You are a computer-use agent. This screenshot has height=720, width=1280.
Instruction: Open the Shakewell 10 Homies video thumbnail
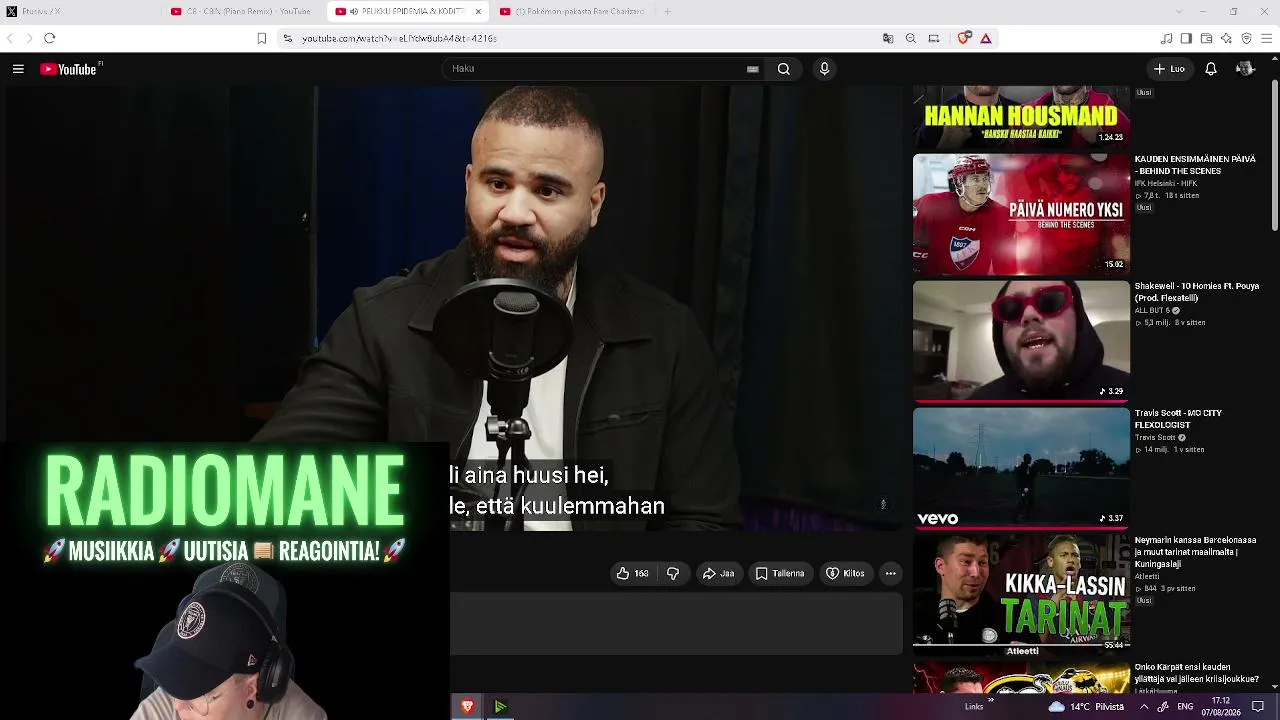[x=1021, y=341]
